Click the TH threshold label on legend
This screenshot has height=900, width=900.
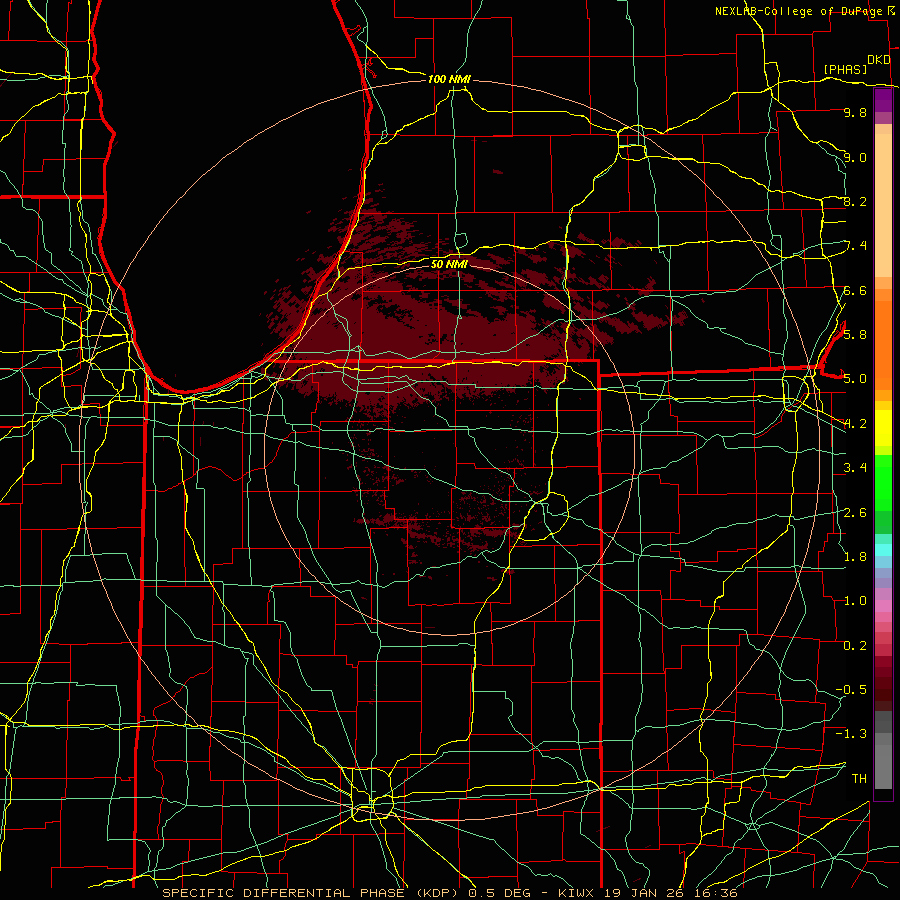[859, 778]
